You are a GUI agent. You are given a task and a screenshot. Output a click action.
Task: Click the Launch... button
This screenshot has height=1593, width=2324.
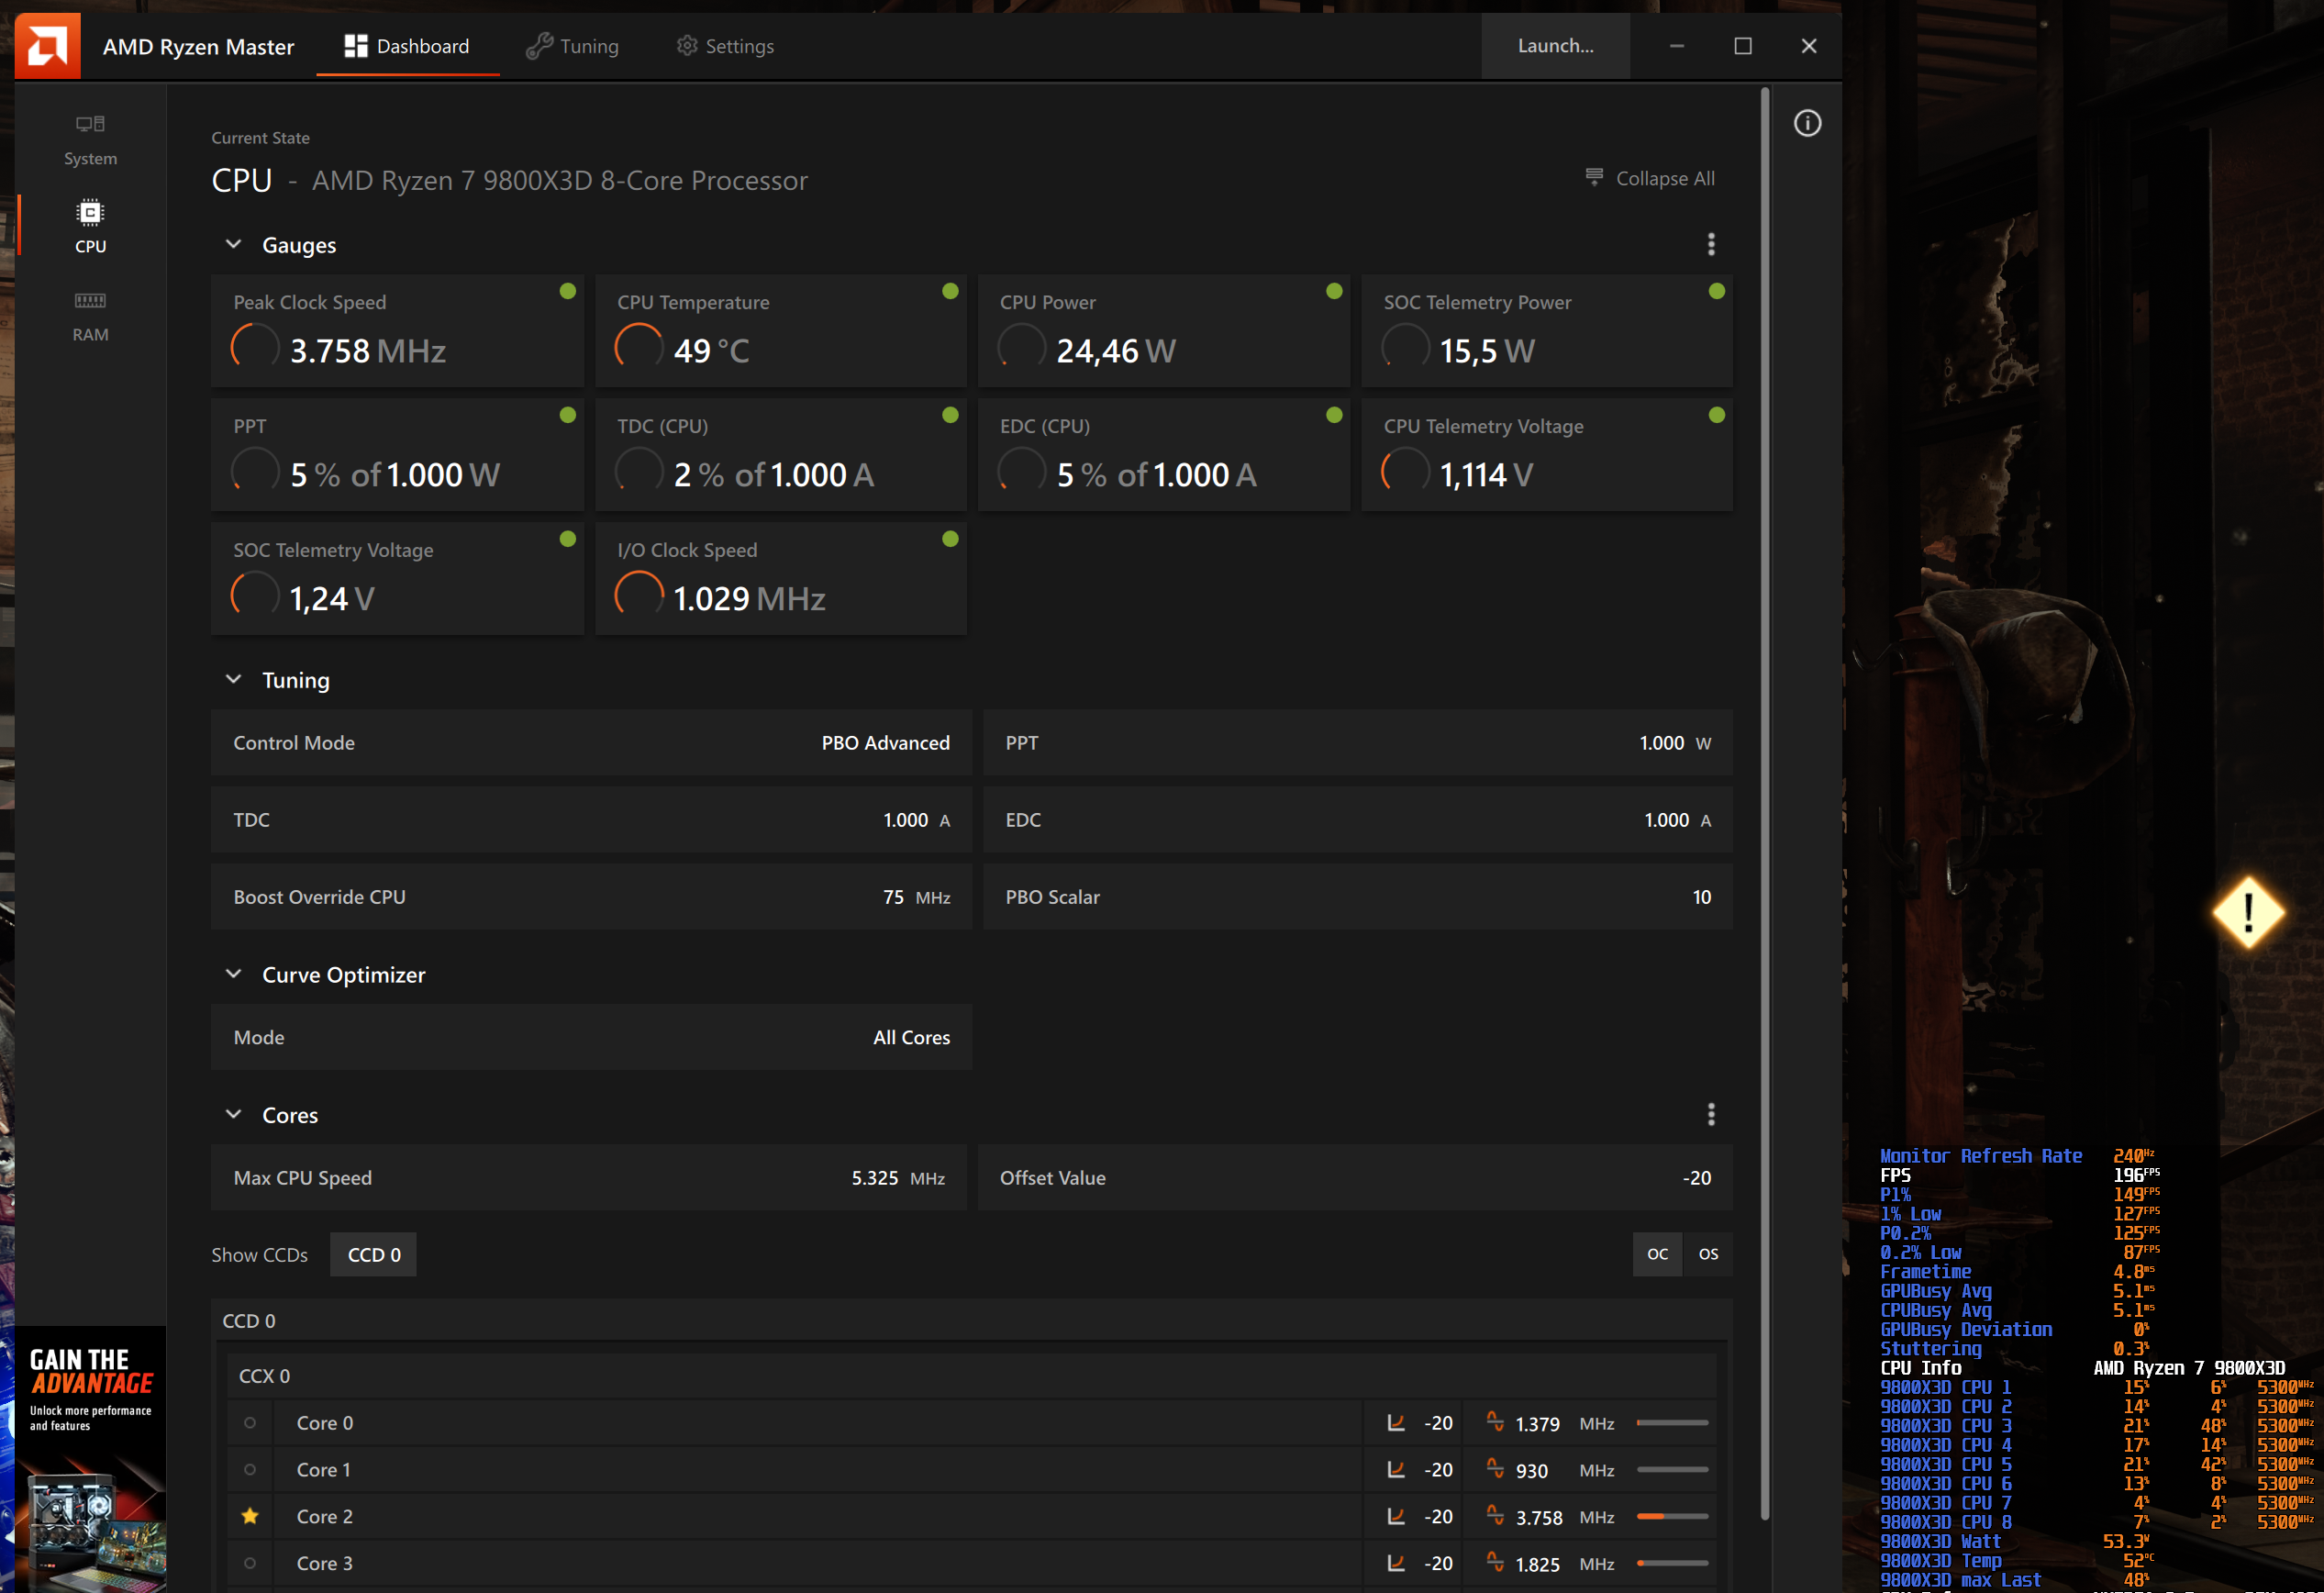point(1554,46)
